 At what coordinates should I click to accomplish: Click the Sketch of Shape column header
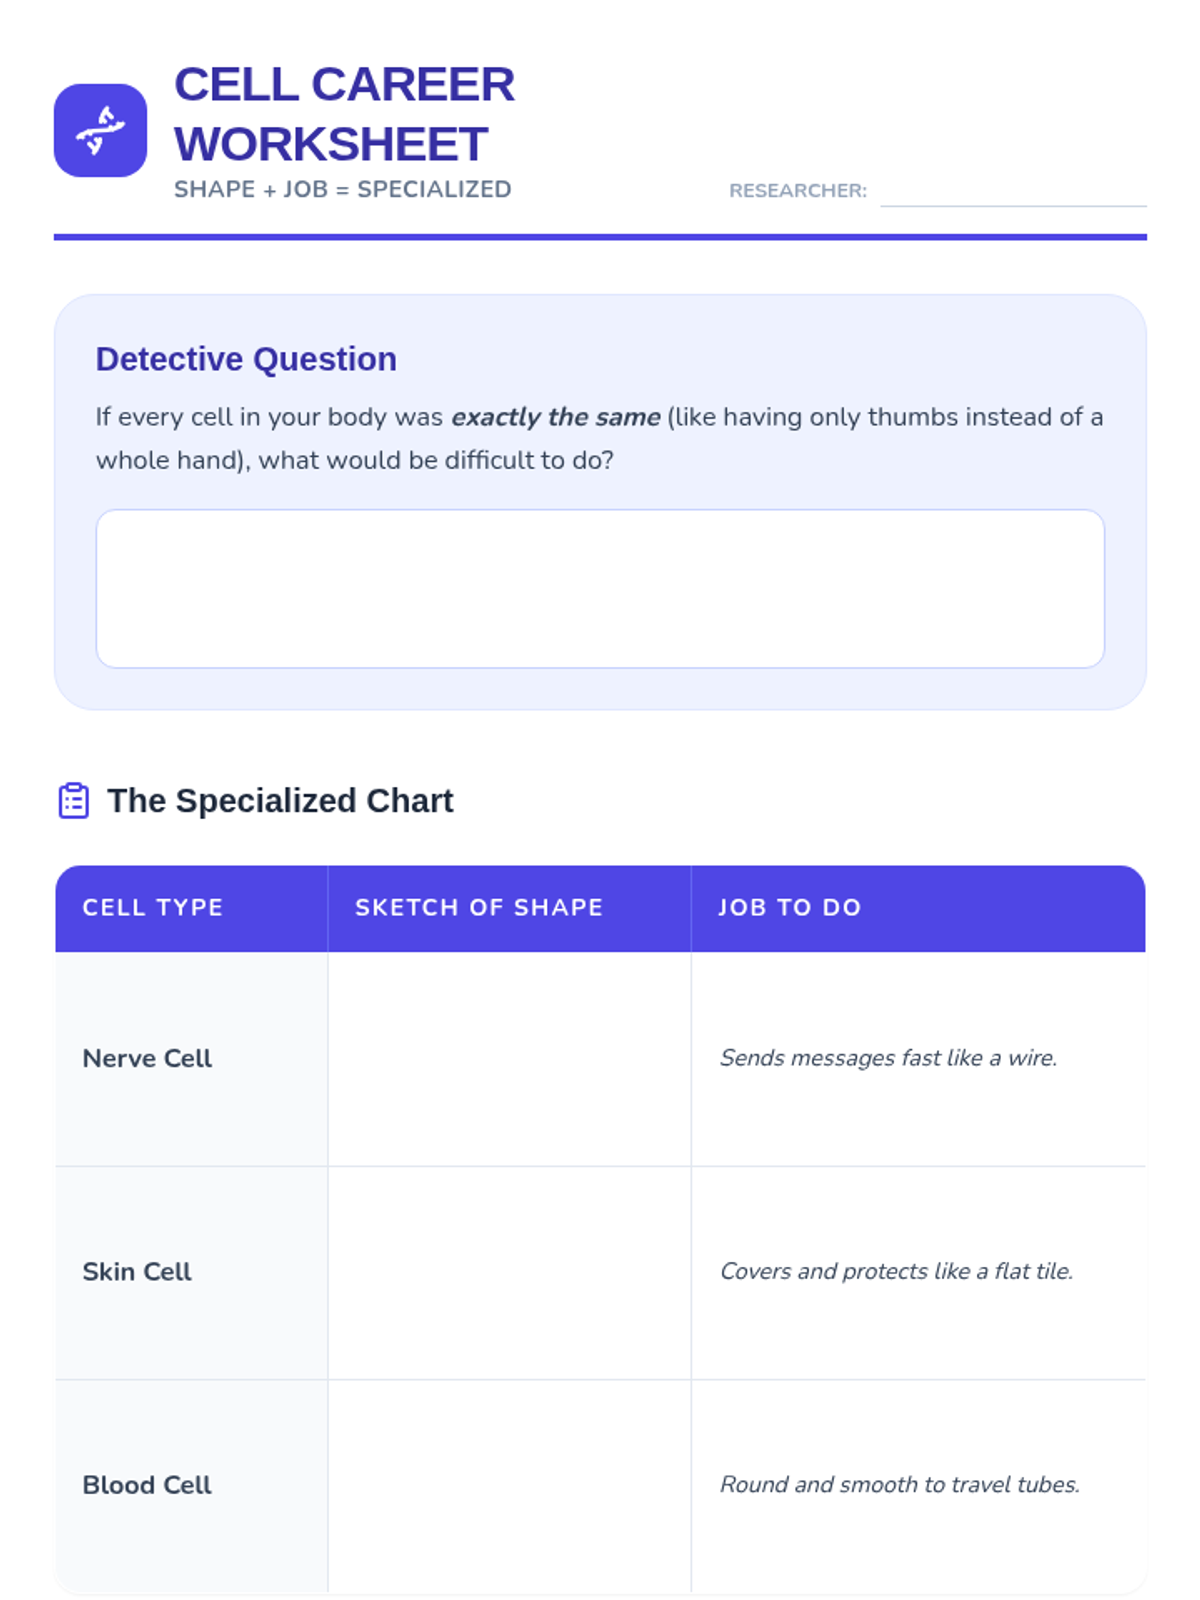479,907
